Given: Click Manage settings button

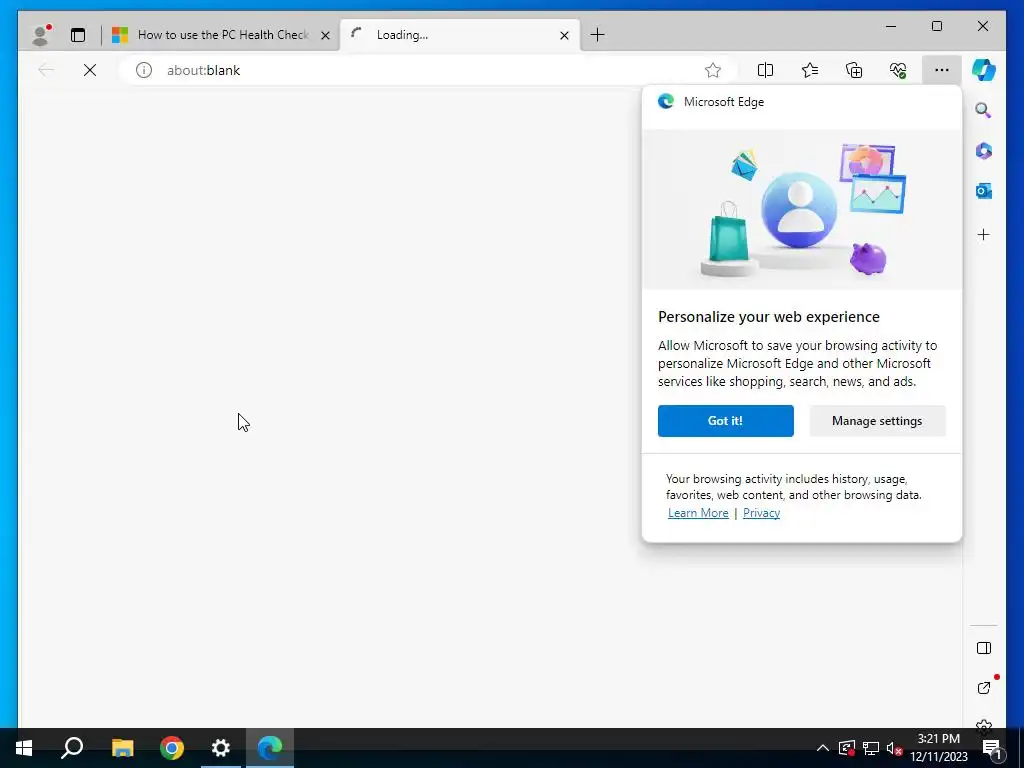Looking at the screenshot, I should click(x=877, y=421).
